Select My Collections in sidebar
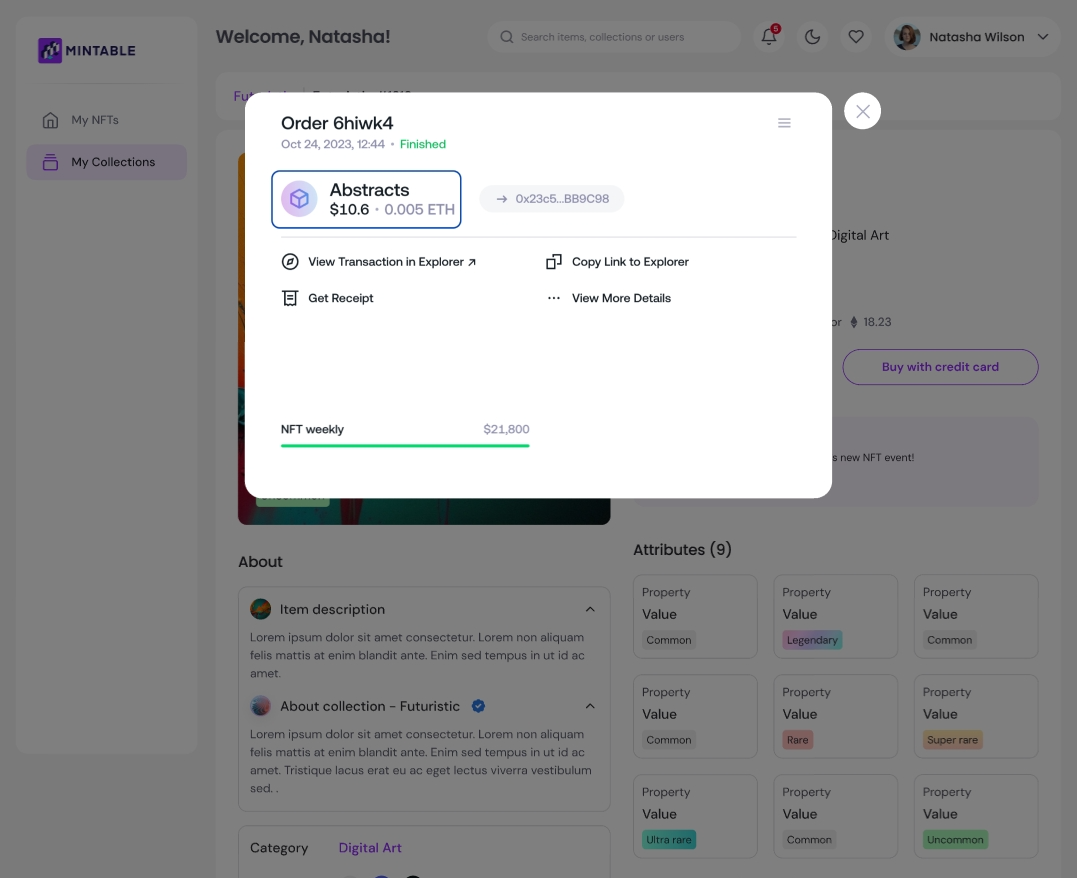Image resolution: width=1077 pixels, height=878 pixels. (x=112, y=162)
